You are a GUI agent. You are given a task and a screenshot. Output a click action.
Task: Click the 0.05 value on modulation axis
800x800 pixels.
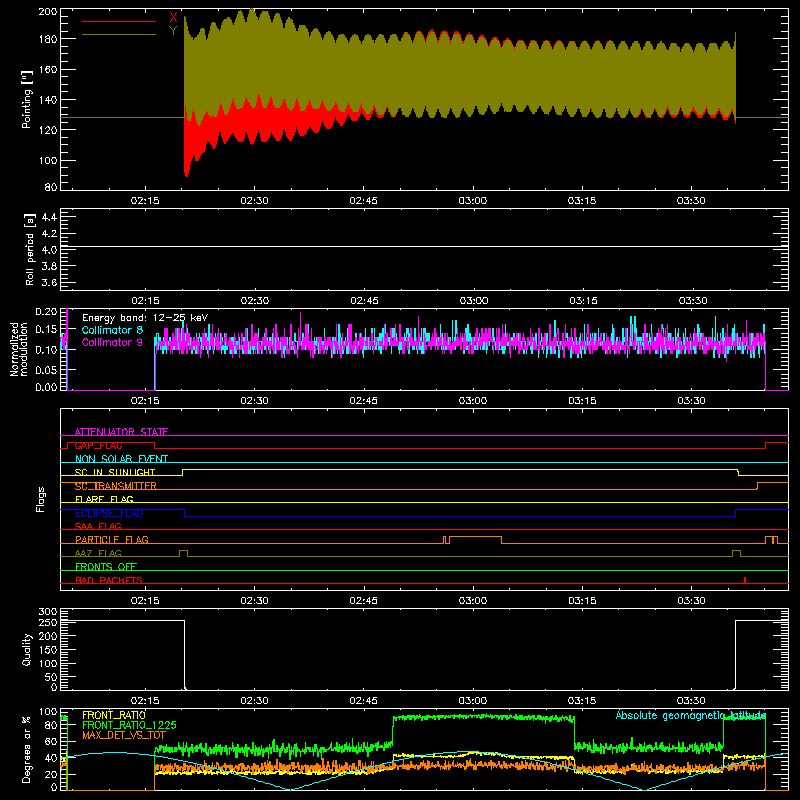[46, 370]
